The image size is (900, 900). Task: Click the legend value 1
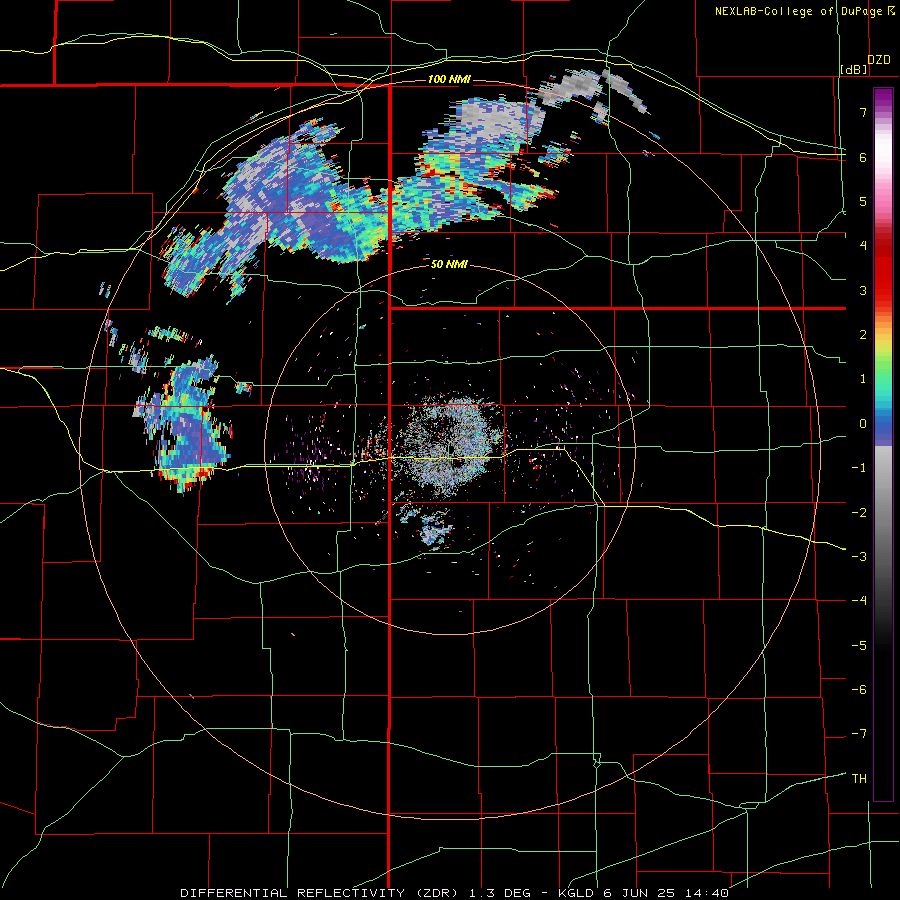(x=863, y=379)
